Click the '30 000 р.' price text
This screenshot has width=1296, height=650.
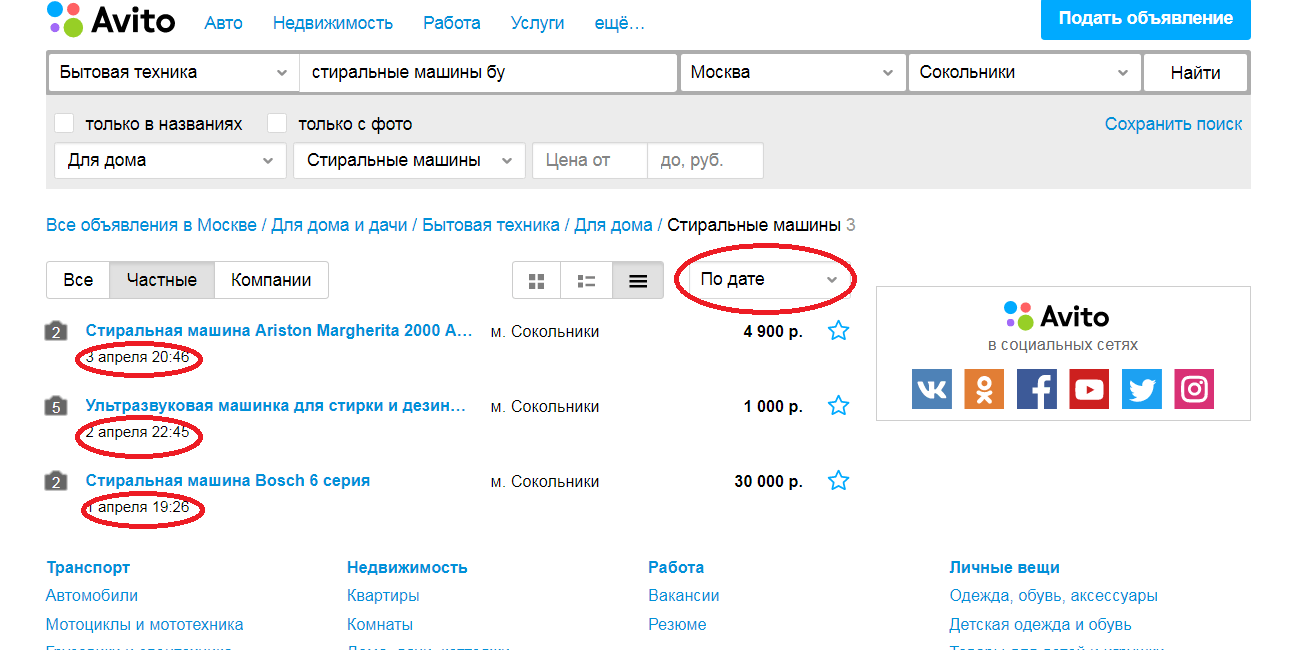768,481
